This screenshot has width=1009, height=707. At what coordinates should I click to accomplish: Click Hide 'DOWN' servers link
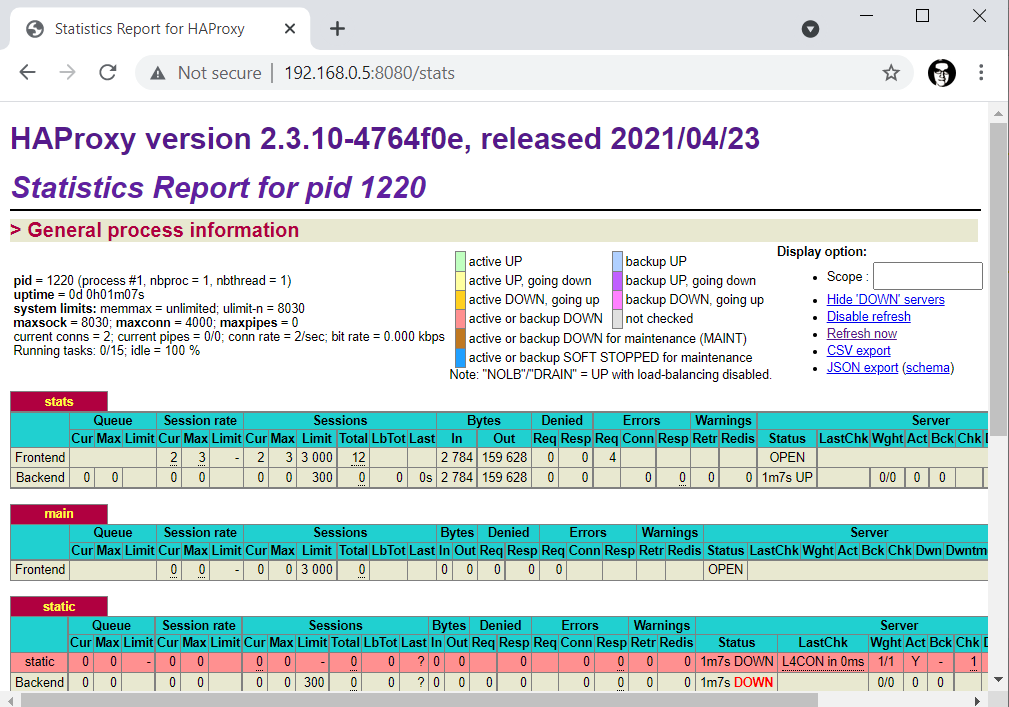click(x=885, y=300)
